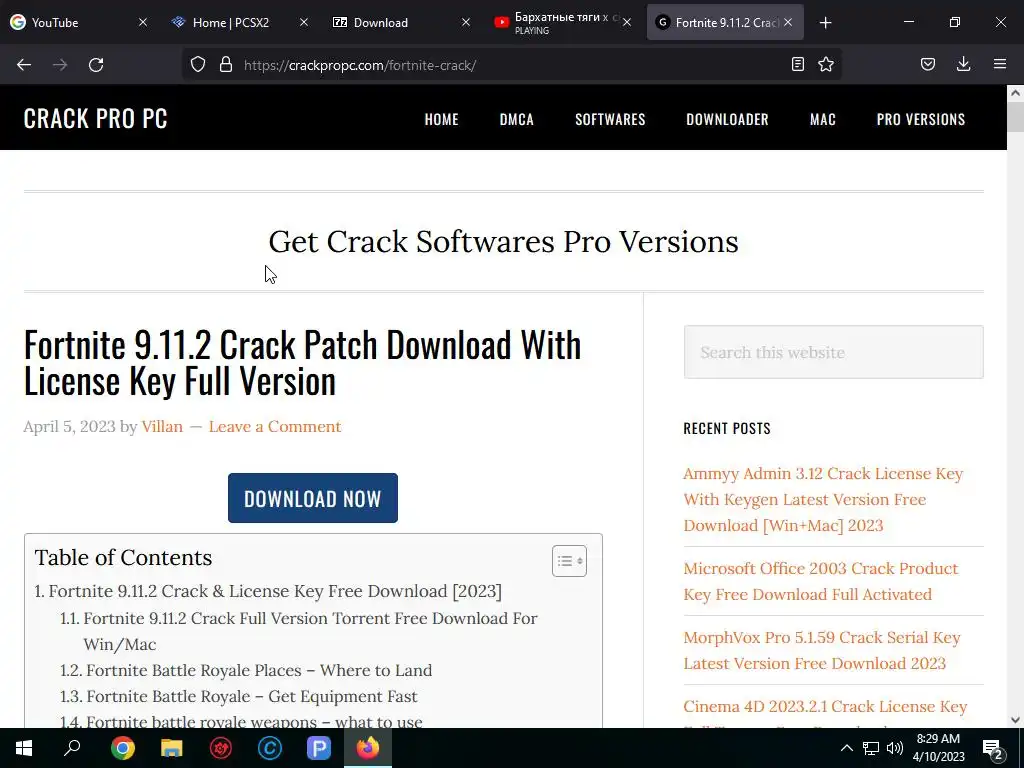Open the volume speaker tray icon
The width and height of the screenshot is (1024, 768).
tap(895, 748)
